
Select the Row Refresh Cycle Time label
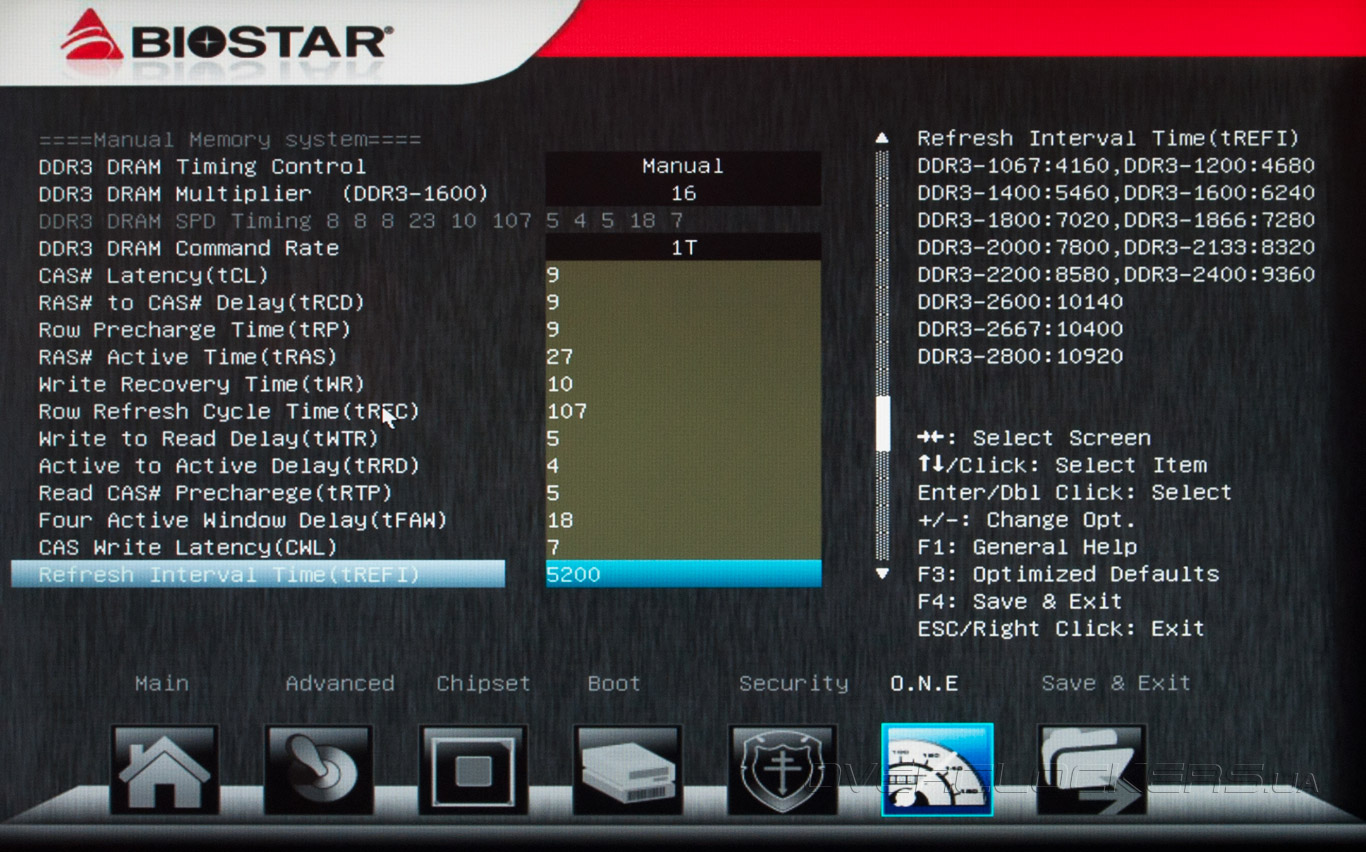click(x=229, y=411)
